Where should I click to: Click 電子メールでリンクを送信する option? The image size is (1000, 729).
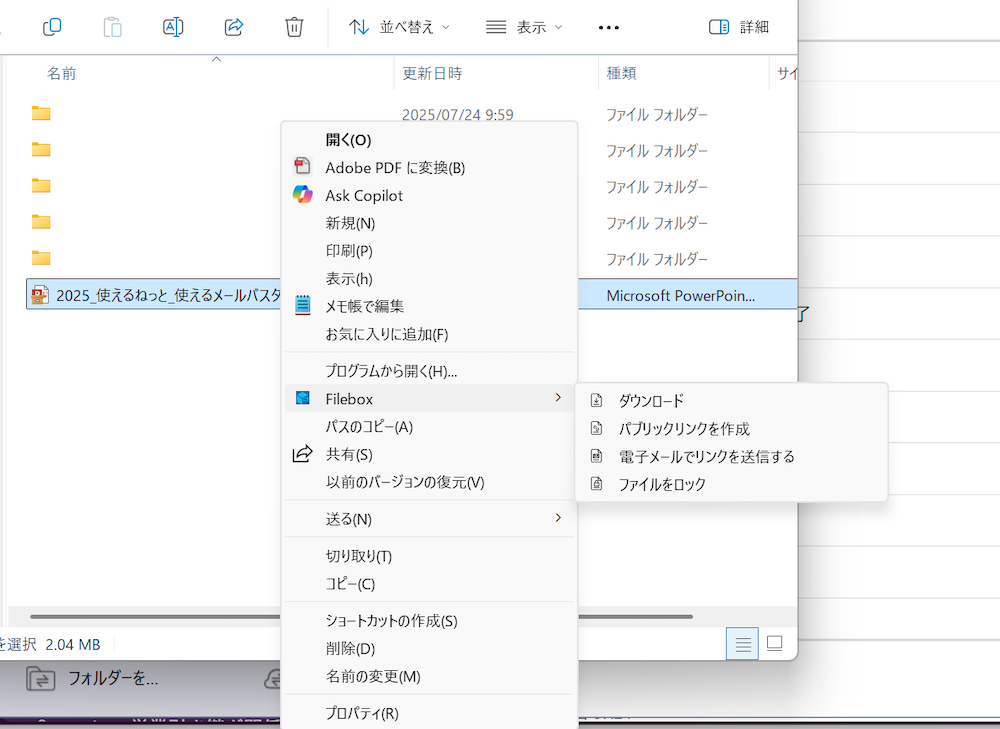706,457
